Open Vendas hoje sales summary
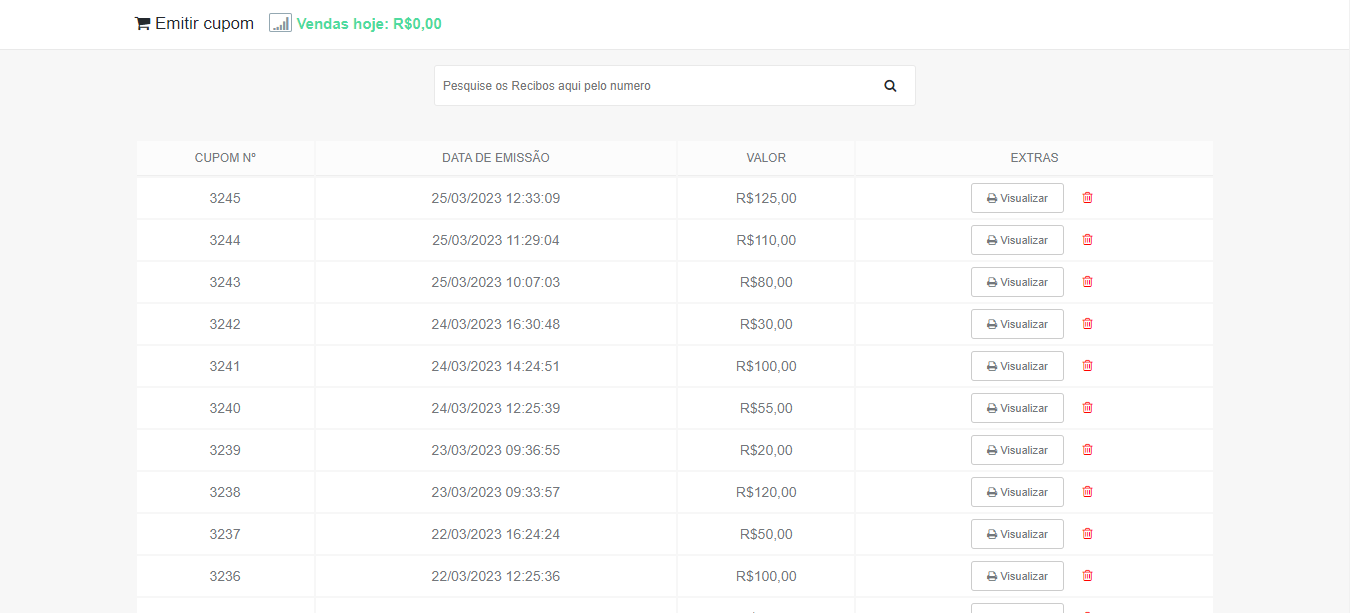 tap(369, 24)
